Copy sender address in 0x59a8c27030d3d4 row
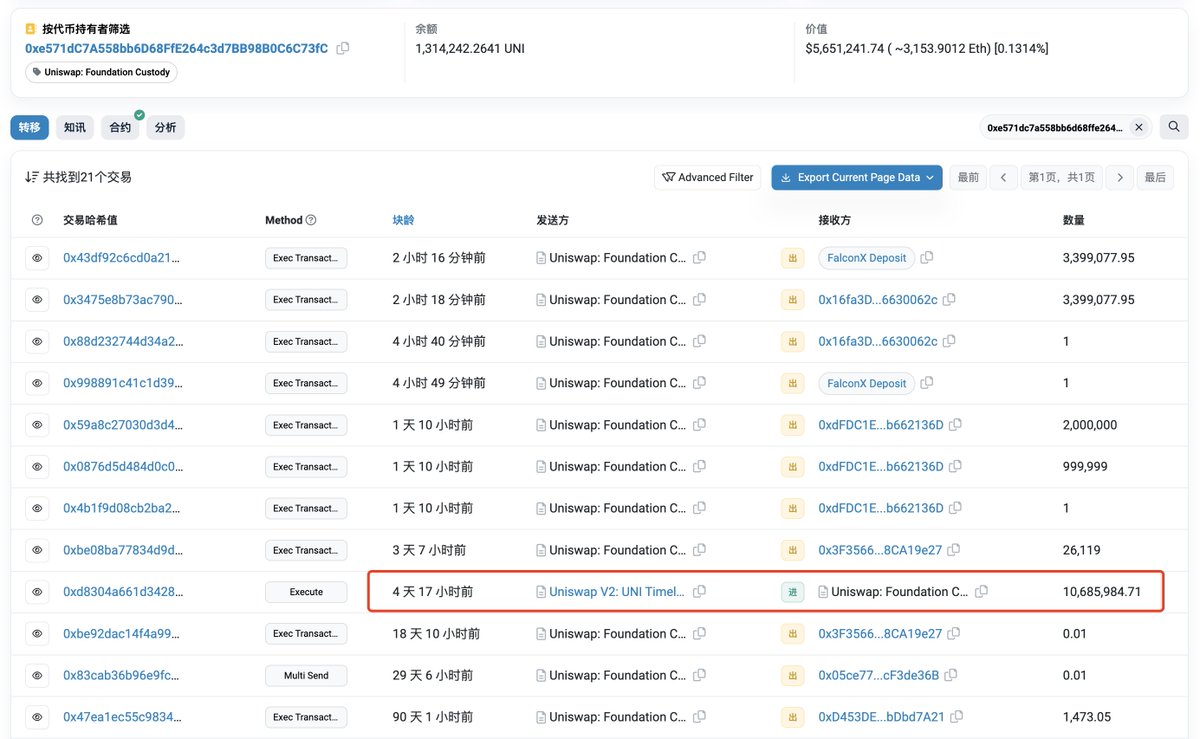The height and width of the screenshot is (739, 1200). [699, 425]
